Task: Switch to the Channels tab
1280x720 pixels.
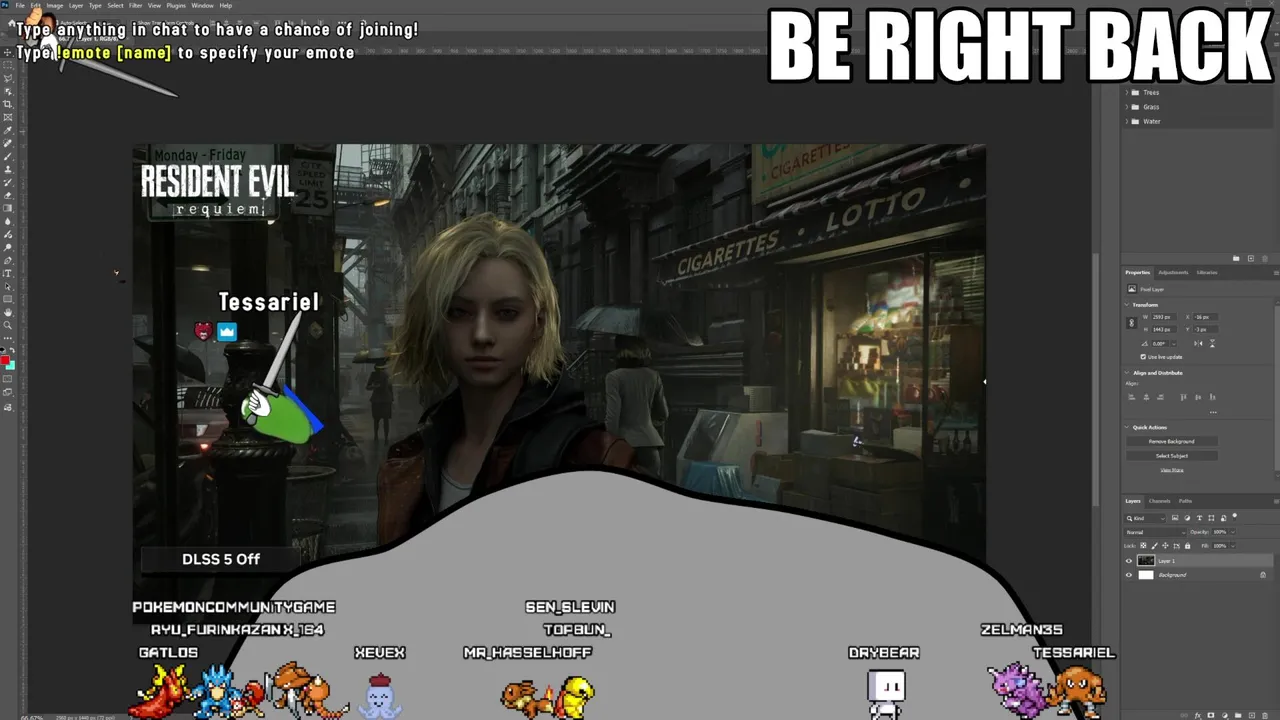Action: tap(1160, 501)
